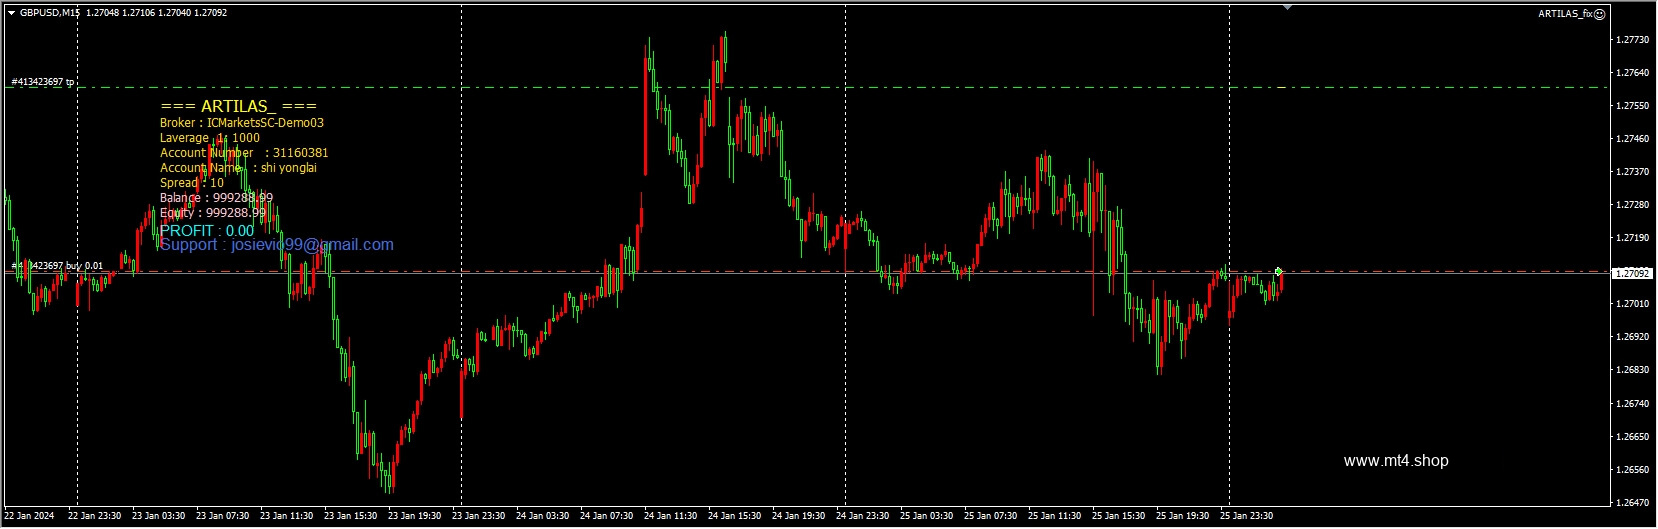Select the green buy entry arrow marker
Screen dimensions: 1658x529
(x=1279, y=271)
